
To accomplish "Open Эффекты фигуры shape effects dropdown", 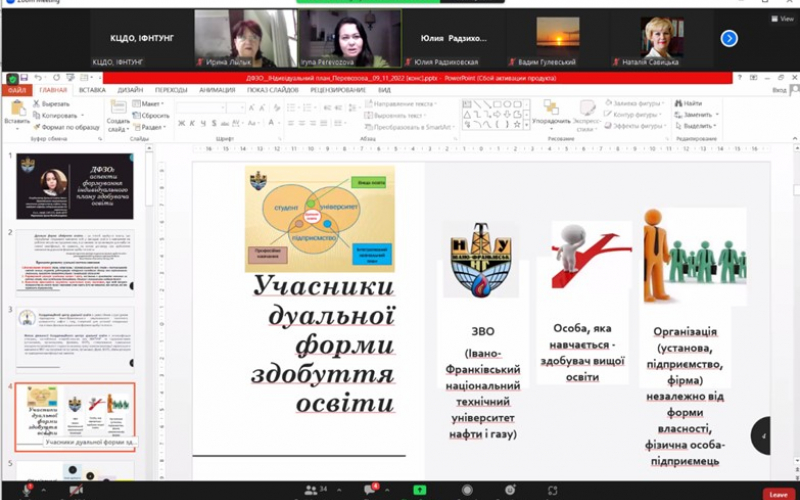I will pyautogui.click(x=636, y=126).
